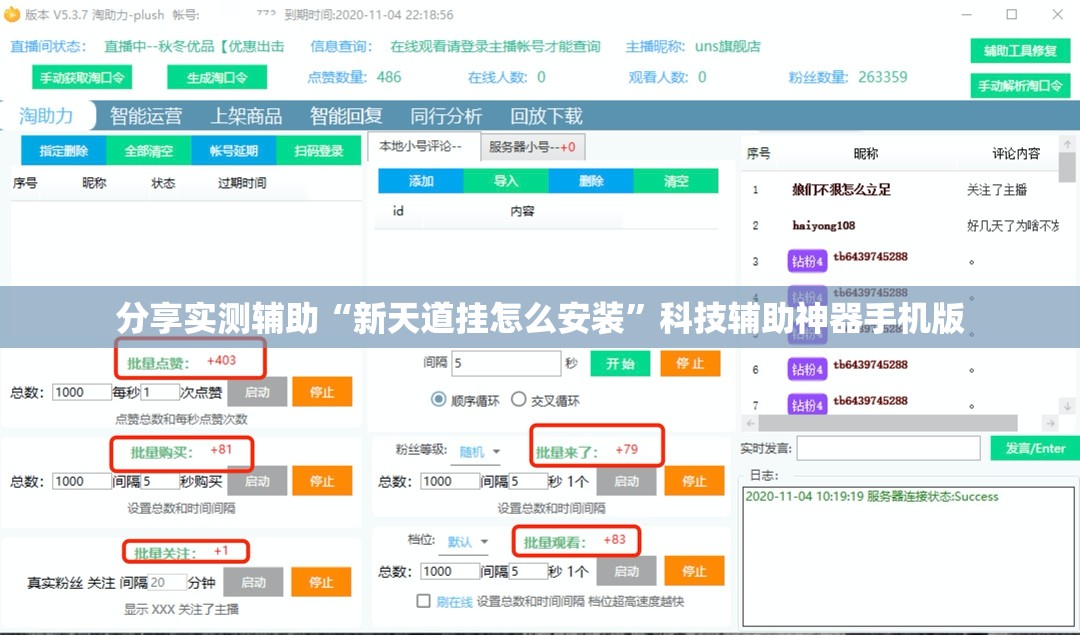Click the 发言/Enter send button
The height and width of the screenshot is (635, 1080).
[x=1035, y=448]
